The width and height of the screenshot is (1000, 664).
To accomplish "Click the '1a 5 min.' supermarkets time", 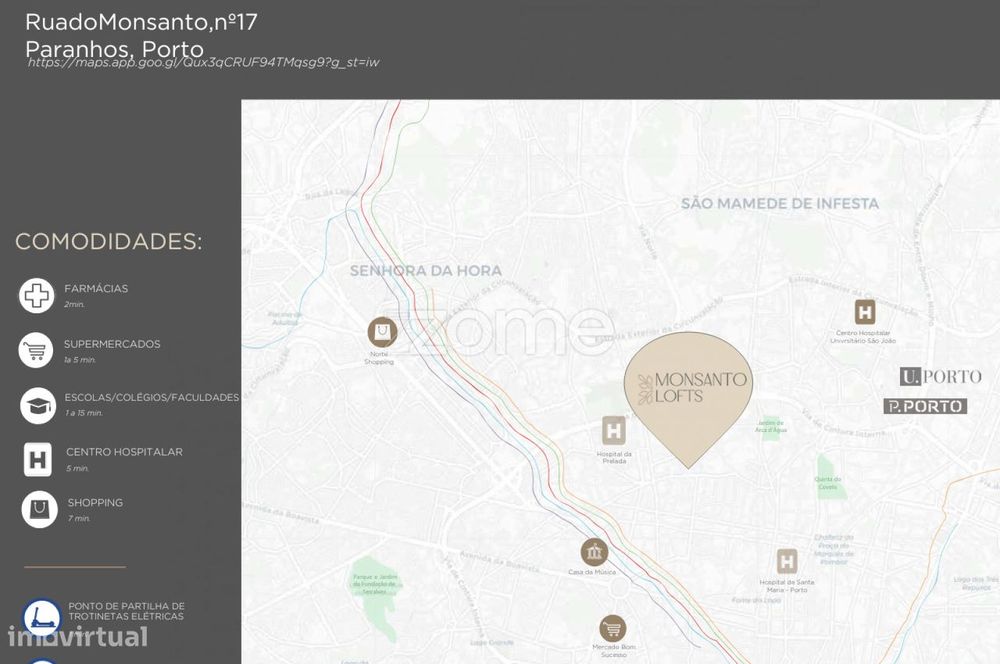I will pos(80,360).
